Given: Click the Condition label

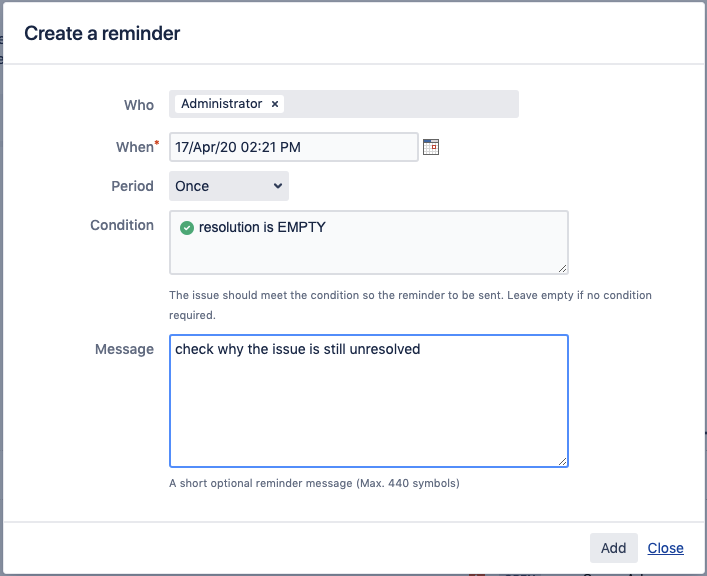Looking at the screenshot, I should tap(122, 225).
